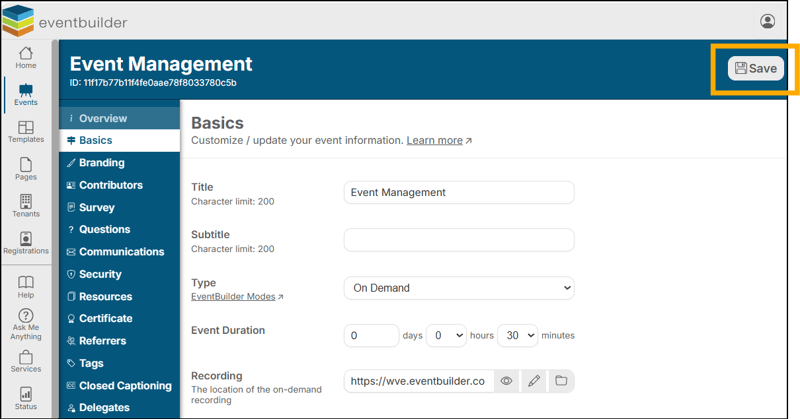The width and height of the screenshot is (800, 419).
Task: Browse recordings with folder icon
Action: pyautogui.click(x=561, y=381)
